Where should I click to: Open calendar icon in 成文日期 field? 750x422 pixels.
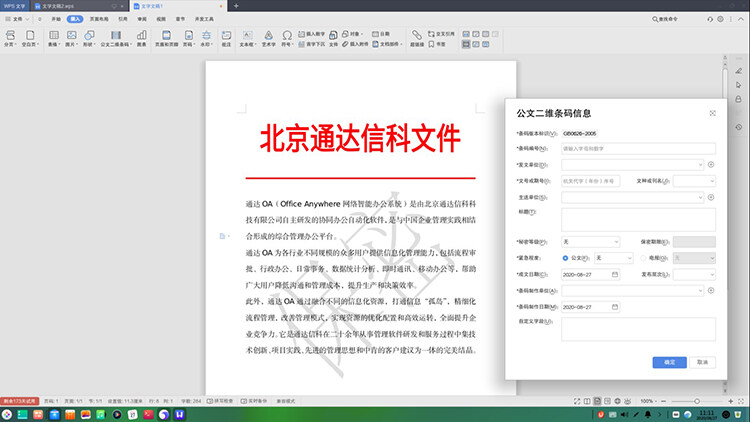coord(615,274)
